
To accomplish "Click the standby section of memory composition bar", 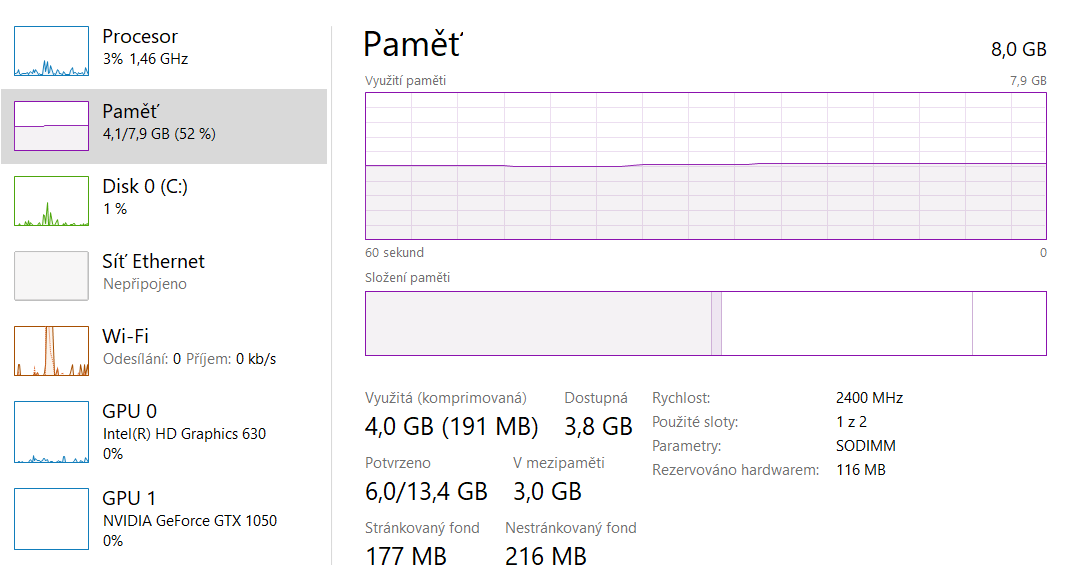I will tap(846, 324).
